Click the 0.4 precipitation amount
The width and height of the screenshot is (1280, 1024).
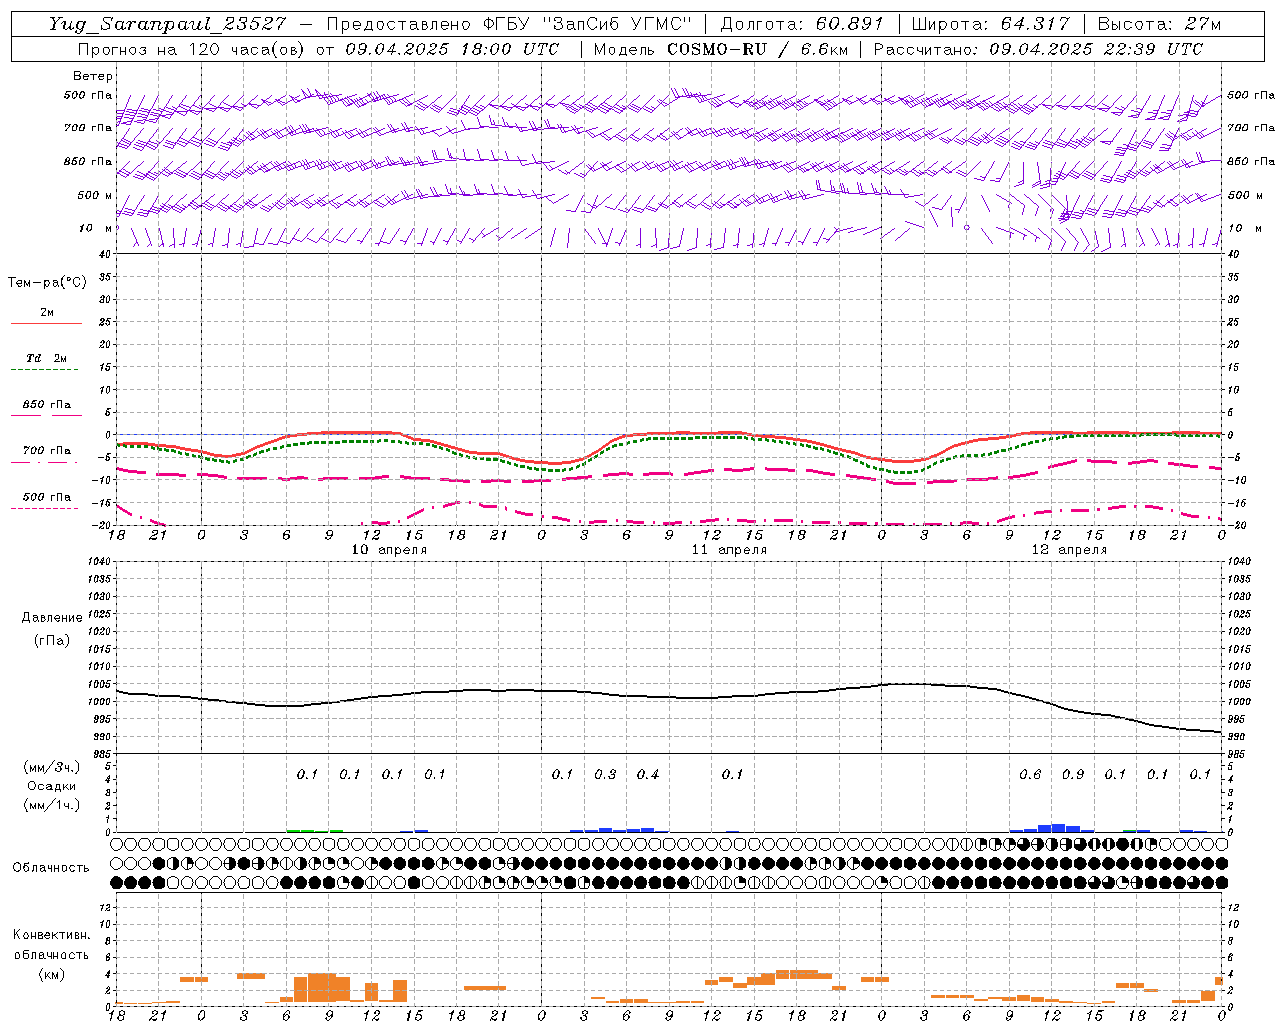click(x=648, y=775)
